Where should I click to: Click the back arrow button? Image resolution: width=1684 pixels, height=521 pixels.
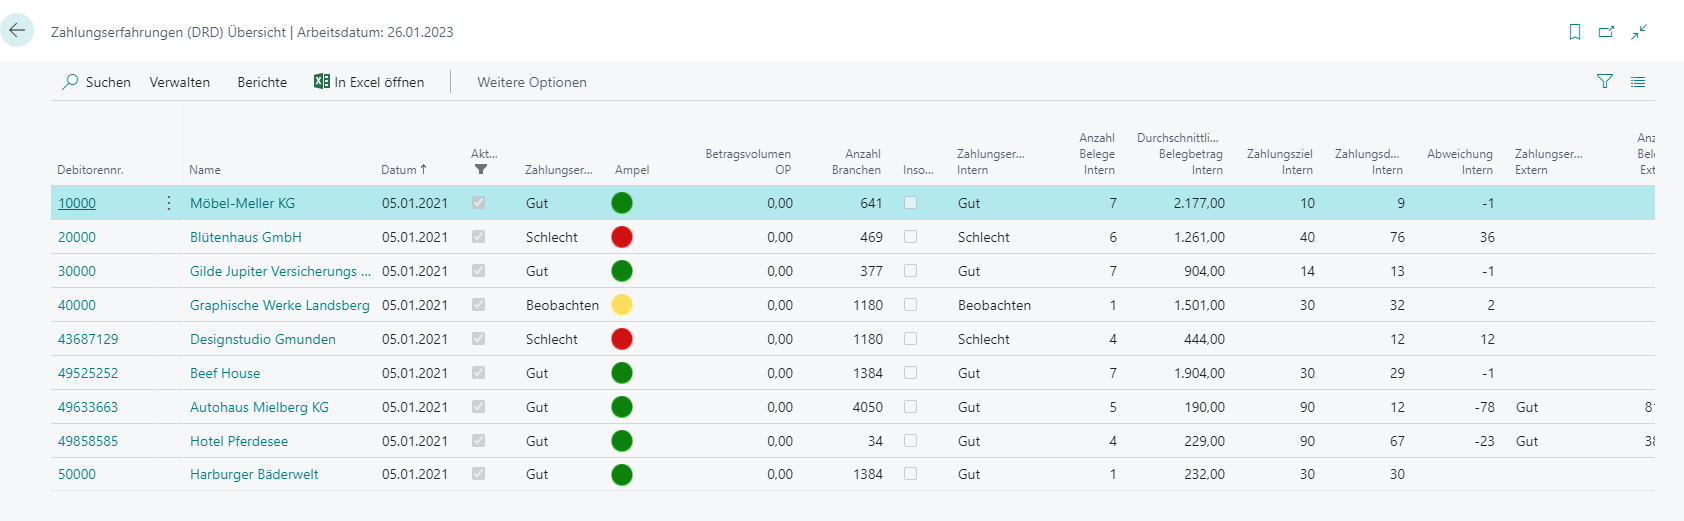click(x=17, y=31)
